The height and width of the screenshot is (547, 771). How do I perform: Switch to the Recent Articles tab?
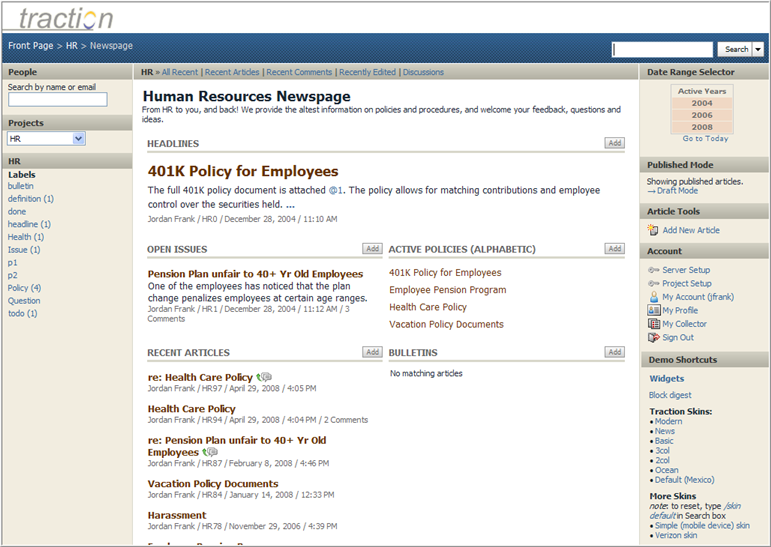[x=232, y=72]
